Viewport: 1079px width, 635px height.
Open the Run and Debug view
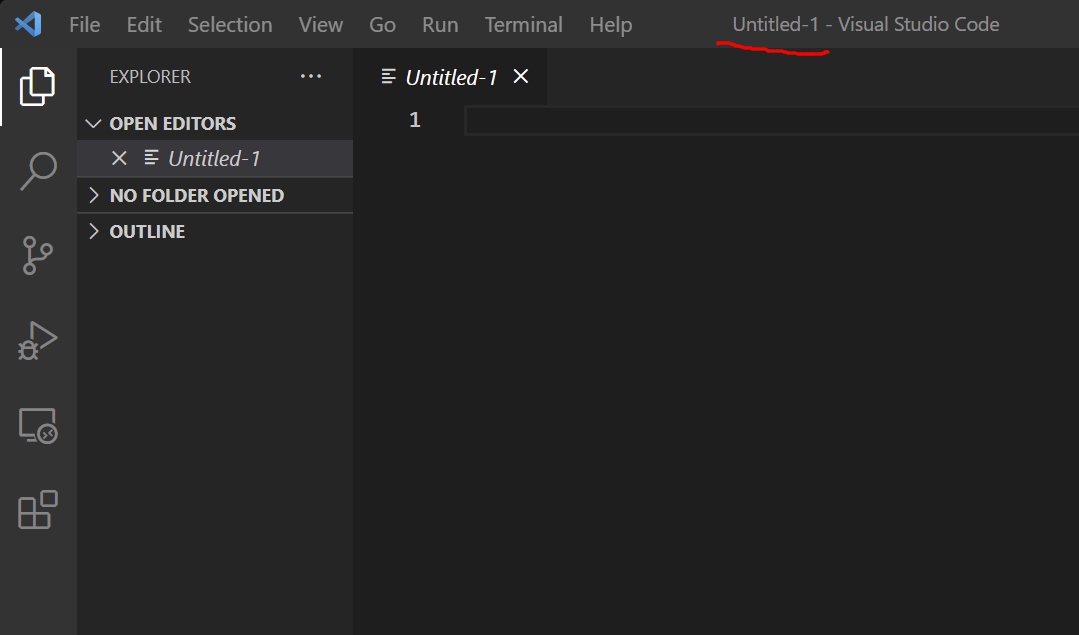click(38, 341)
